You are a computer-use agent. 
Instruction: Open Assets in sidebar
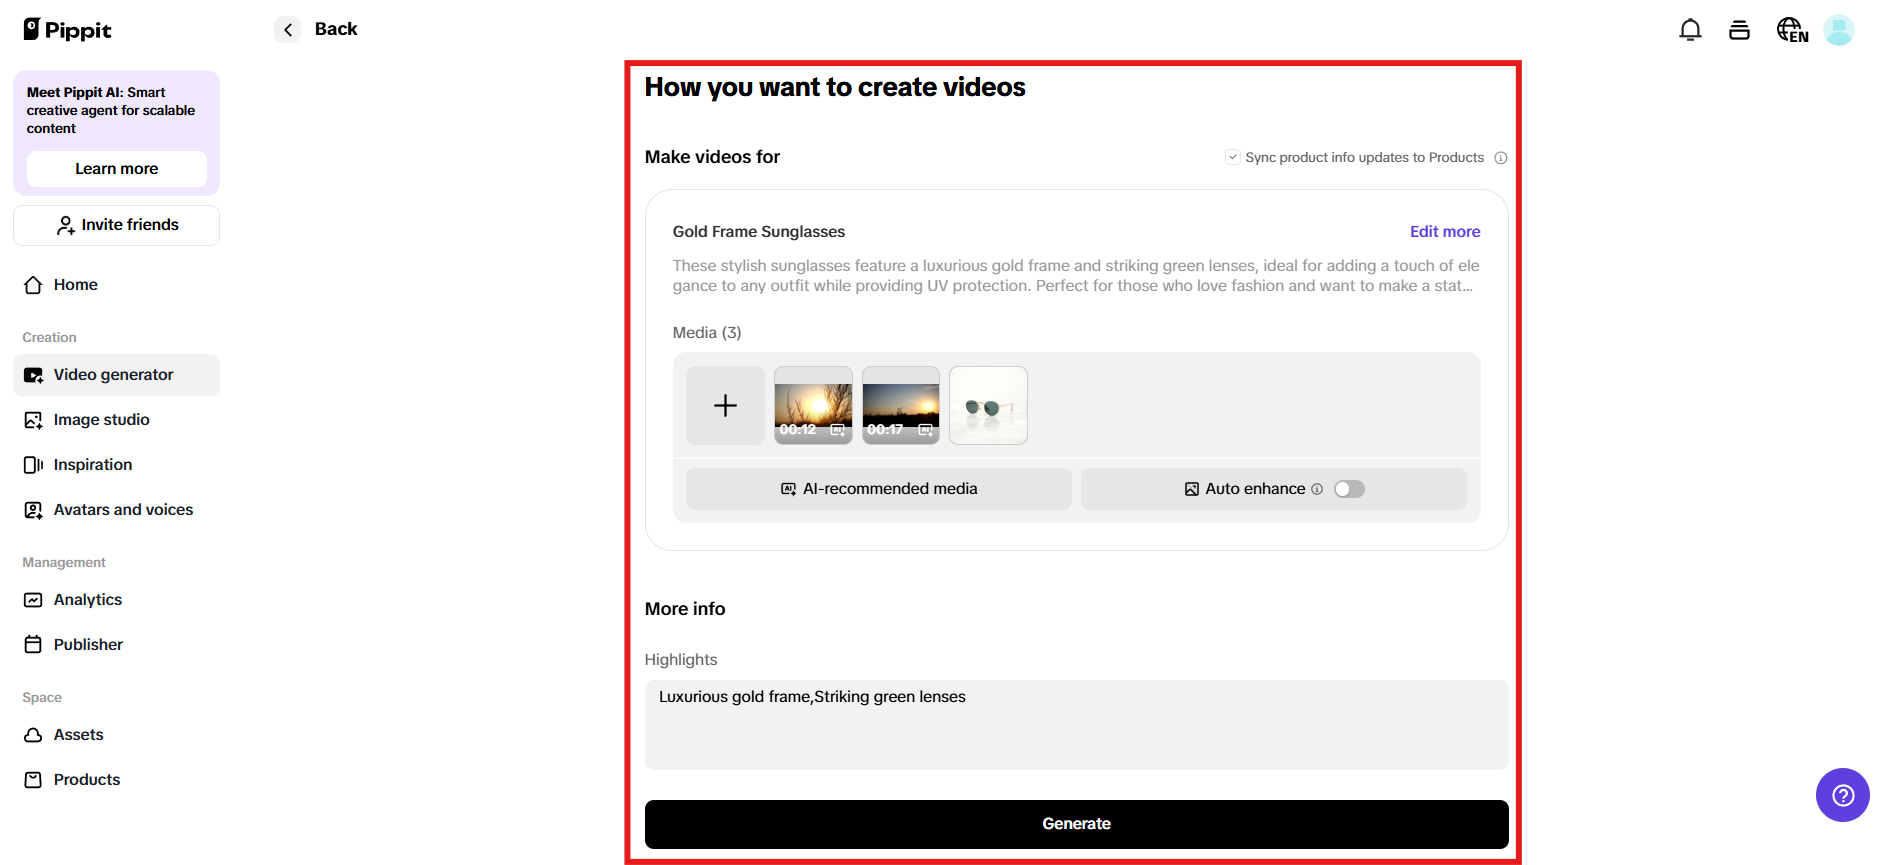(116, 735)
